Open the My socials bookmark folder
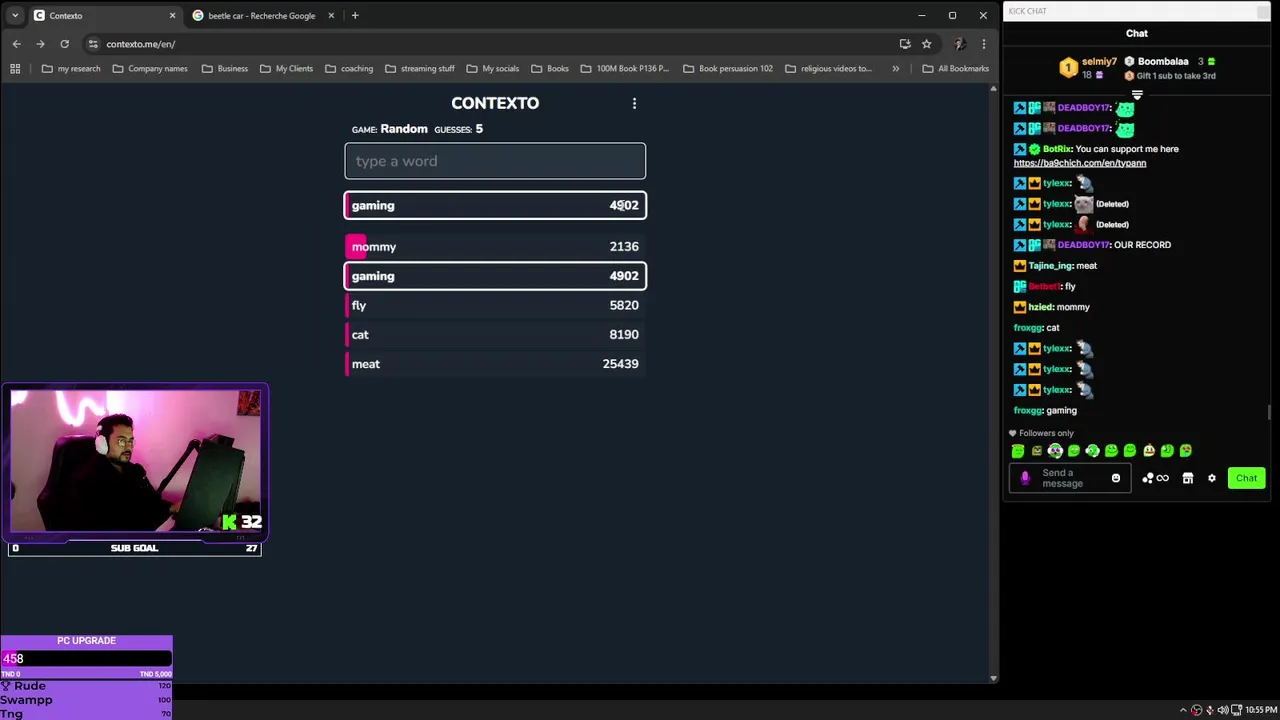 click(493, 68)
